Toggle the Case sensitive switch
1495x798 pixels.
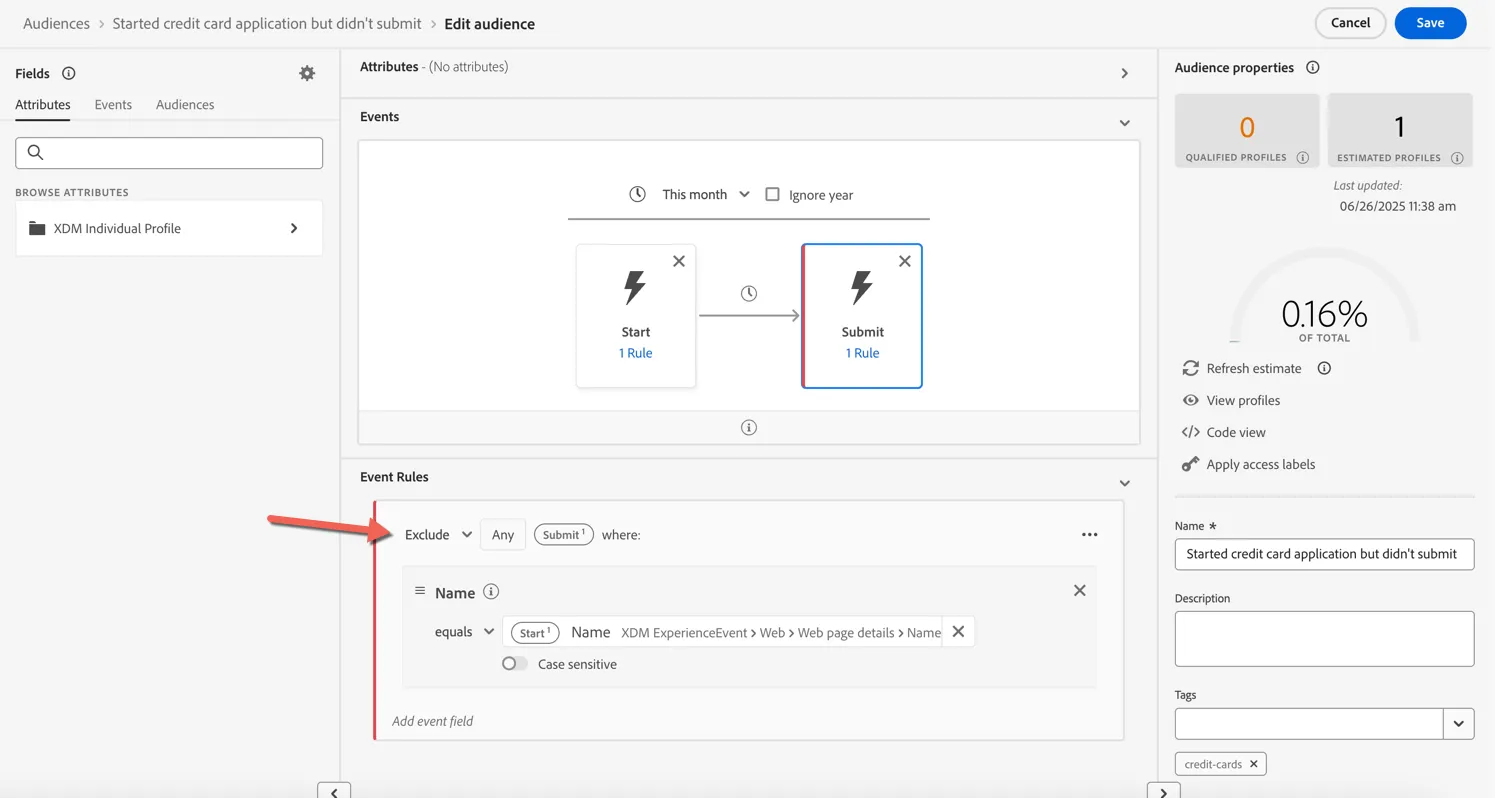pos(514,664)
